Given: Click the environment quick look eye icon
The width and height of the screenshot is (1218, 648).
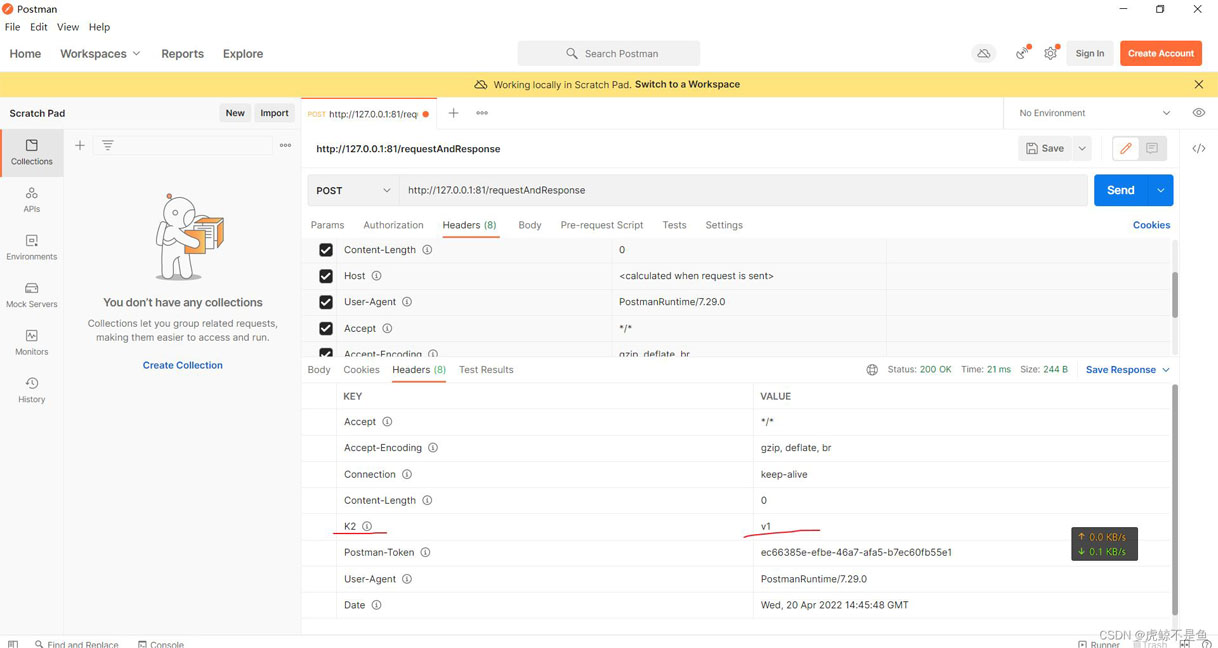Looking at the screenshot, I should [1198, 113].
